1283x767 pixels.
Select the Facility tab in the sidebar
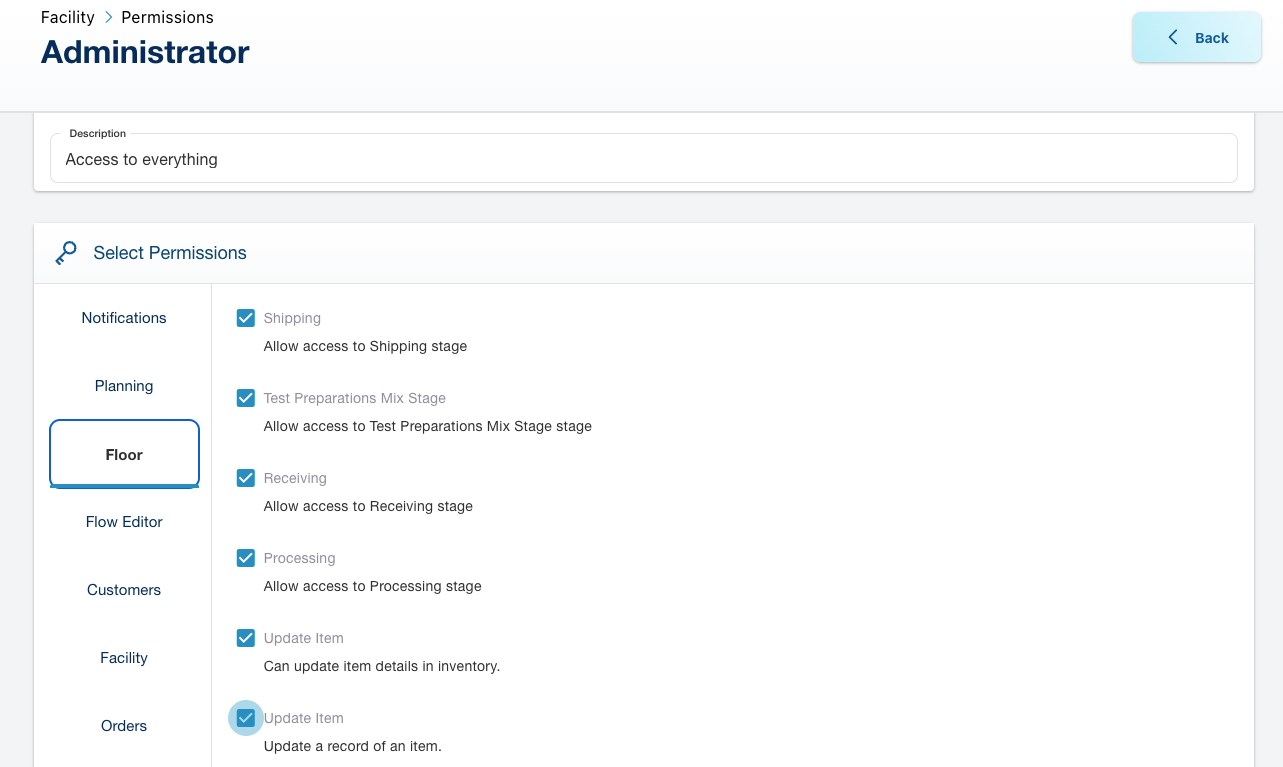124,658
